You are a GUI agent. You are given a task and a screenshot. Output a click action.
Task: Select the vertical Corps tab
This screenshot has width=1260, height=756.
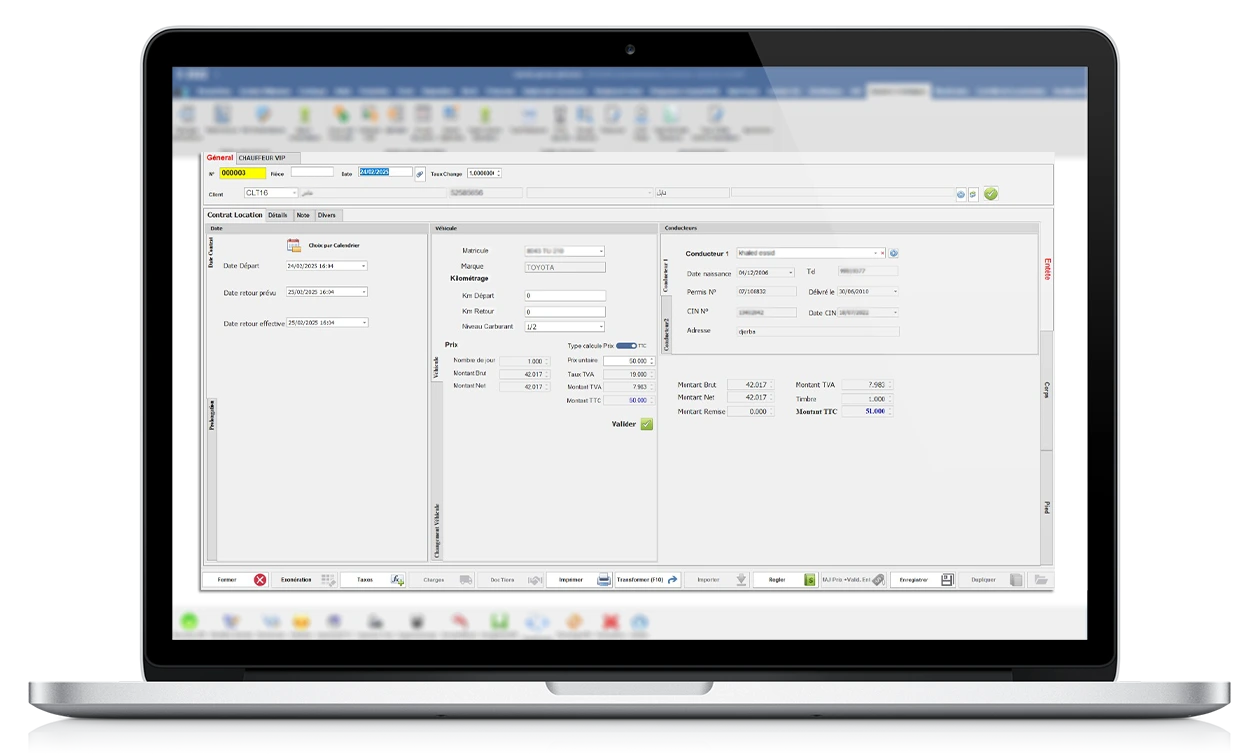click(x=1047, y=390)
